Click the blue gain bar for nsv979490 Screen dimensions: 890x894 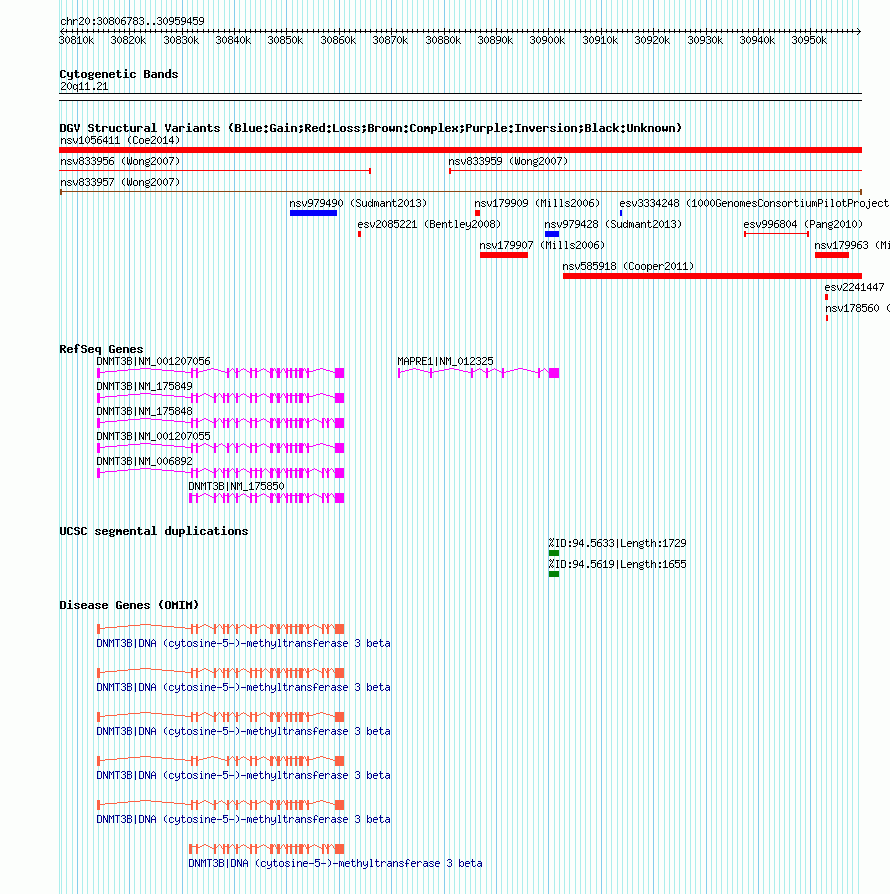314,213
